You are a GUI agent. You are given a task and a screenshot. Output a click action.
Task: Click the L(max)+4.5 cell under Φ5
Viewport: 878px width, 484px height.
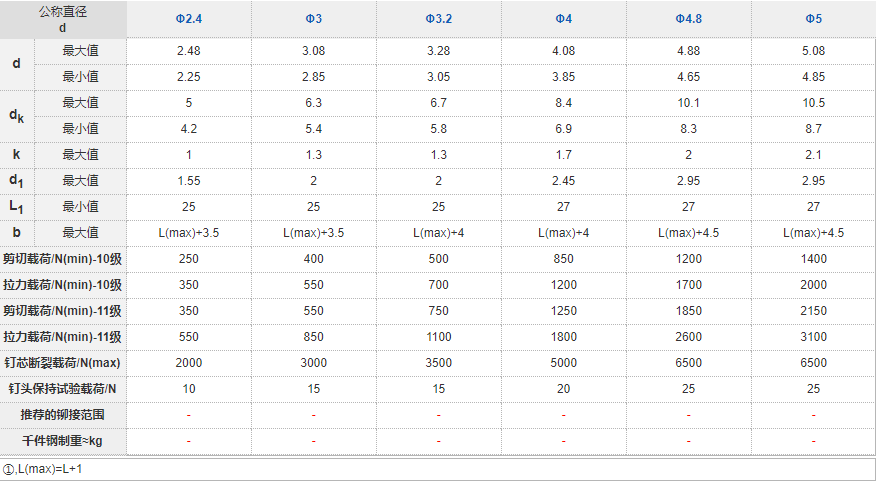click(813, 232)
